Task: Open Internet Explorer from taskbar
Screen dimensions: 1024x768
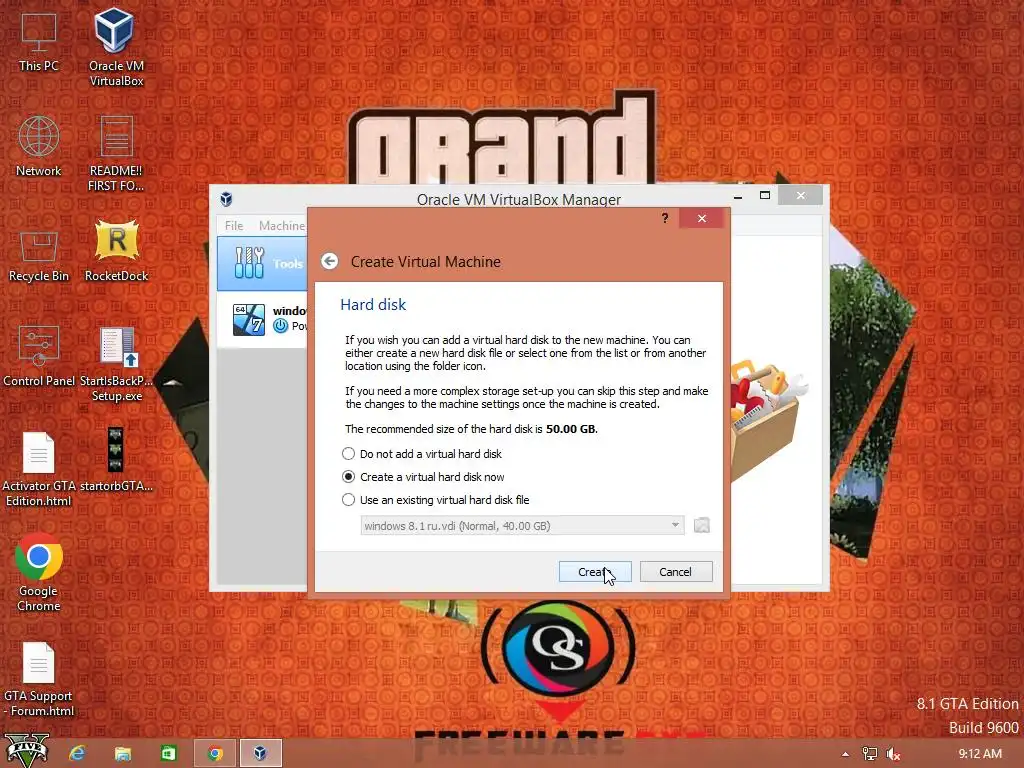Action: click(x=77, y=753)
